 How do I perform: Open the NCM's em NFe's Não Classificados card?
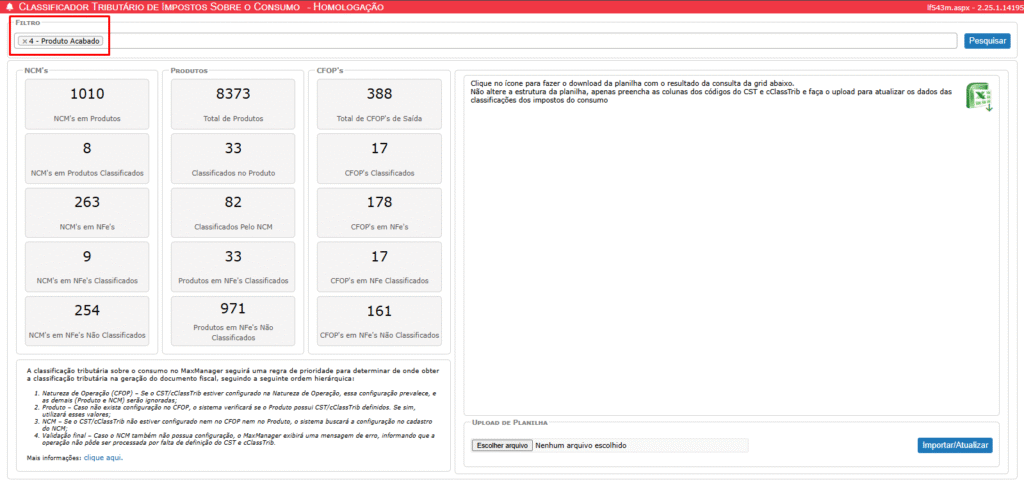(x=87, y=320)
